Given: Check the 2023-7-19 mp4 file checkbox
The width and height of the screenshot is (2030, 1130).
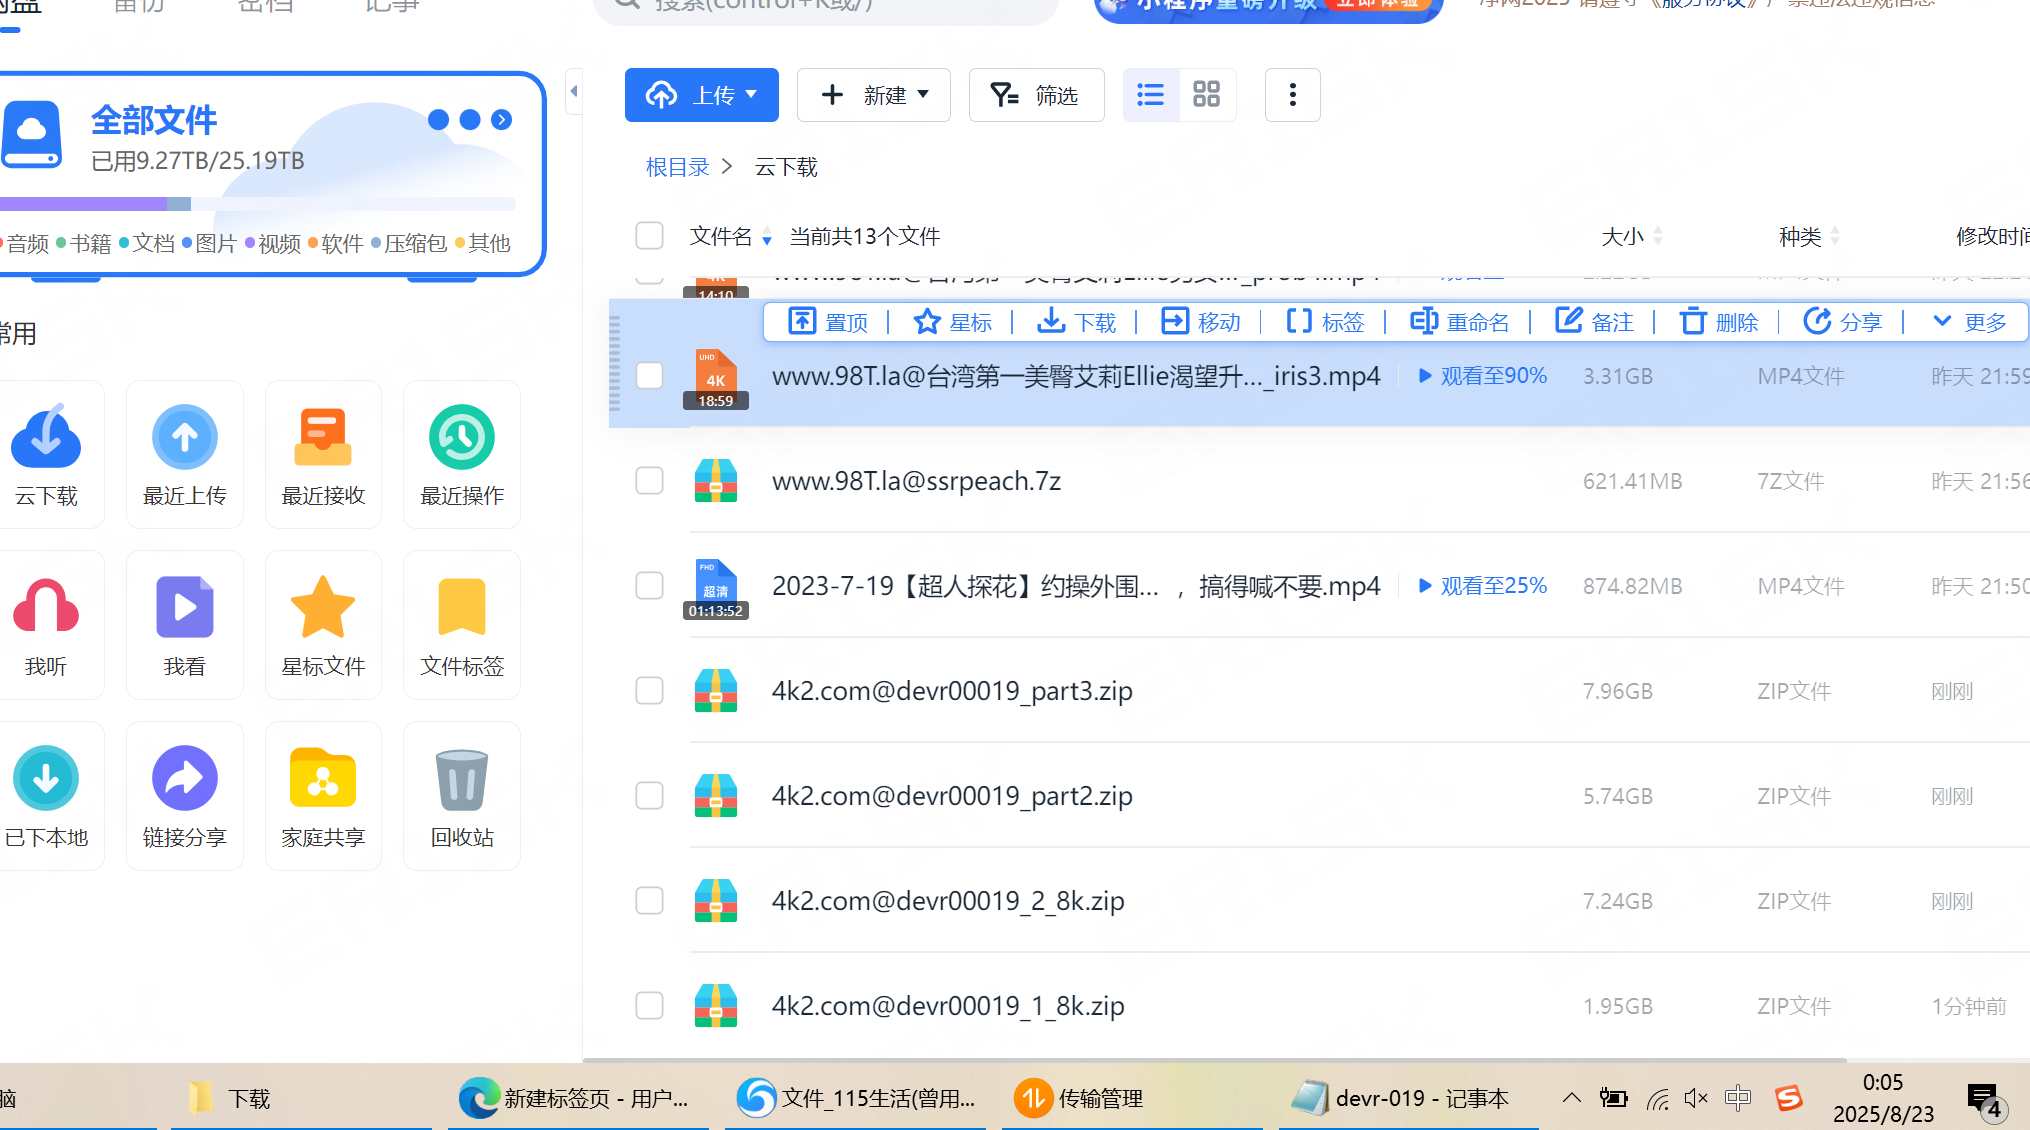Looking at the screenshot, I should click(650, 586).
